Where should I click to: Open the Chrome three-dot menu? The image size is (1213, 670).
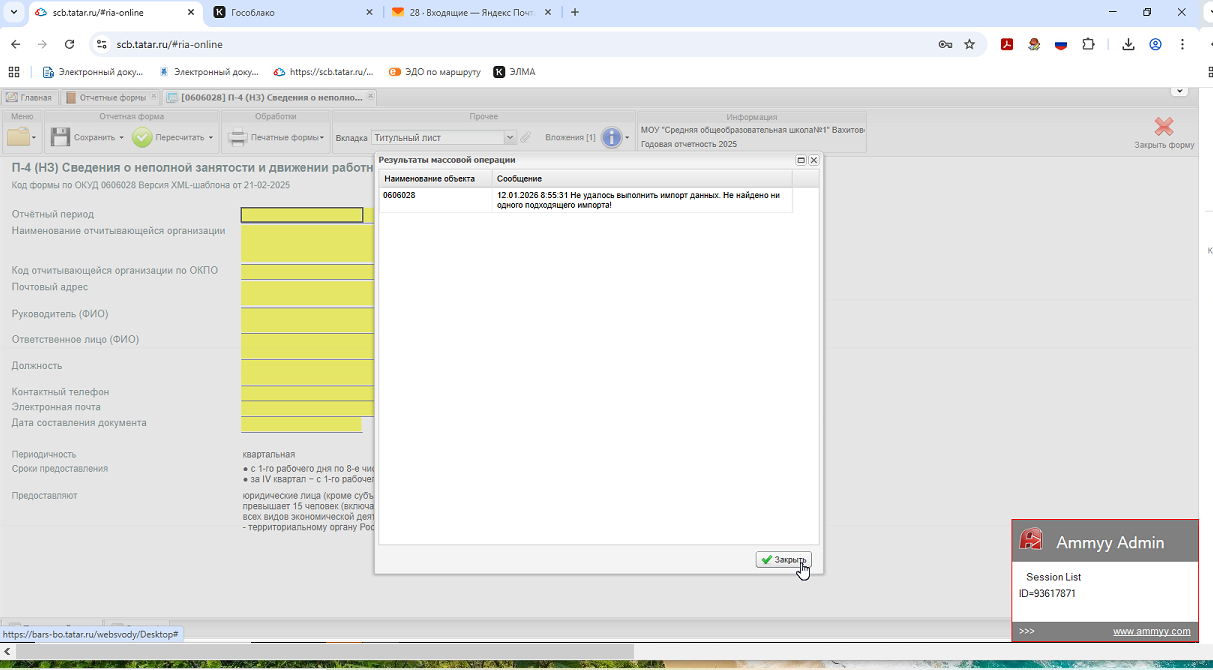tap(1183, 44)
